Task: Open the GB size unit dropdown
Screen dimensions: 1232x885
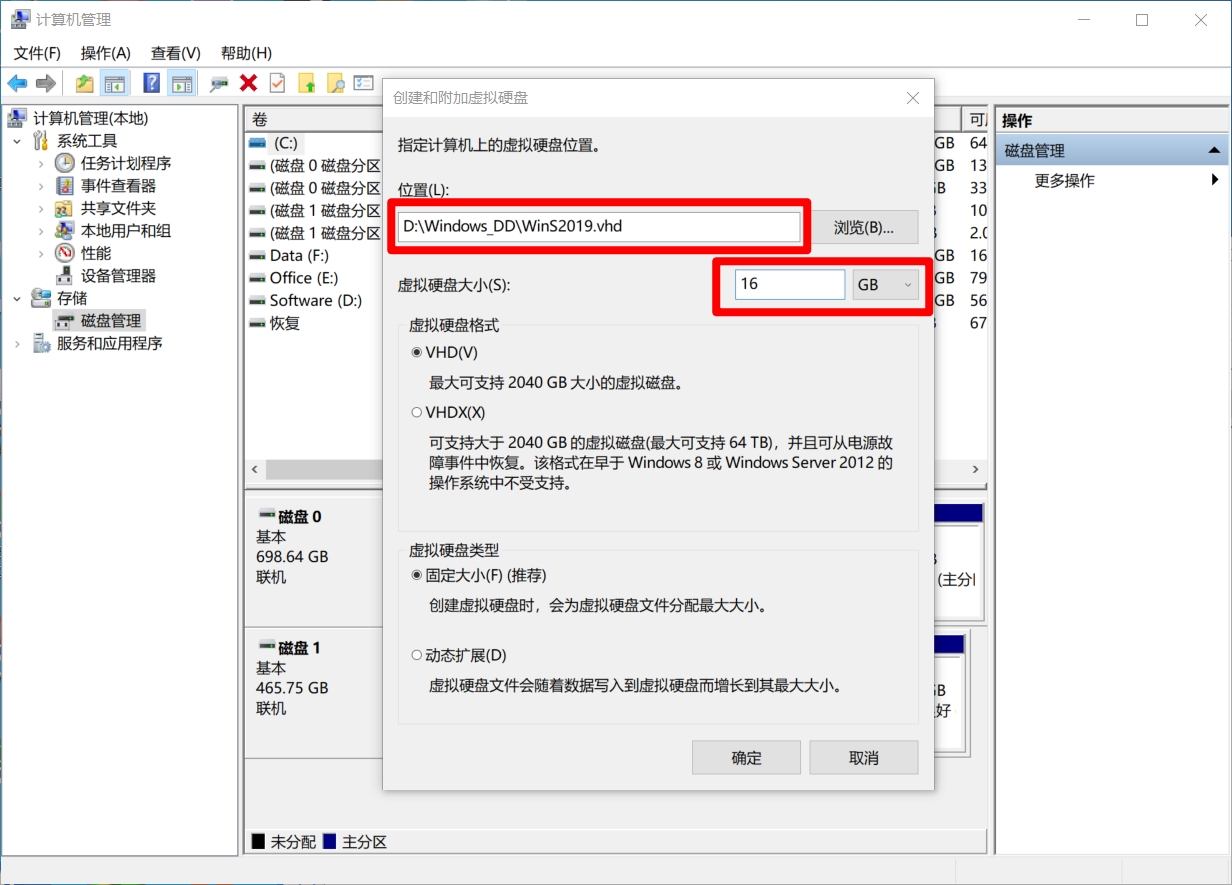Action: click(886, 285)
